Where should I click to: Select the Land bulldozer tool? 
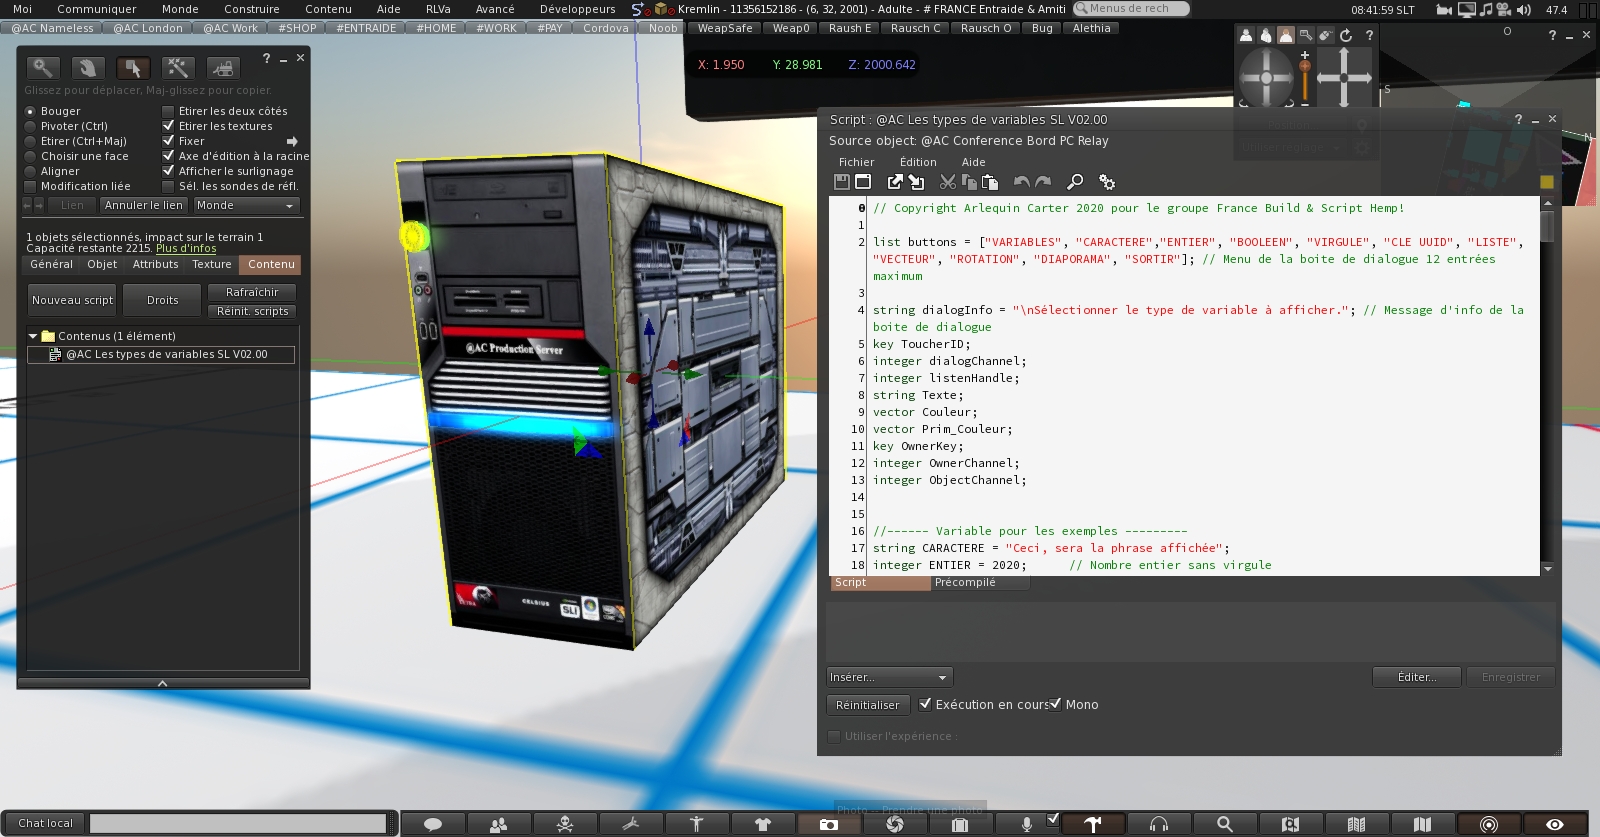222,68
